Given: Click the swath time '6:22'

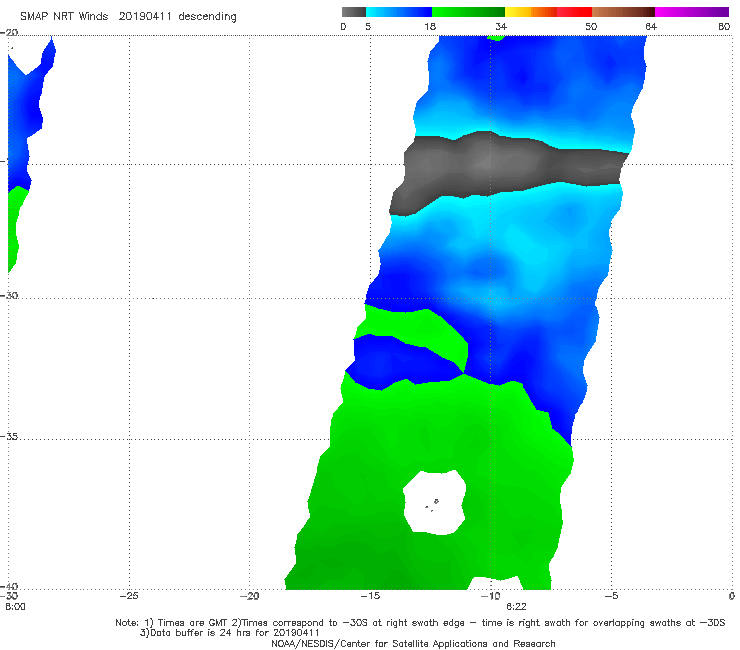Looking at the screenshot, I should 516,607.
